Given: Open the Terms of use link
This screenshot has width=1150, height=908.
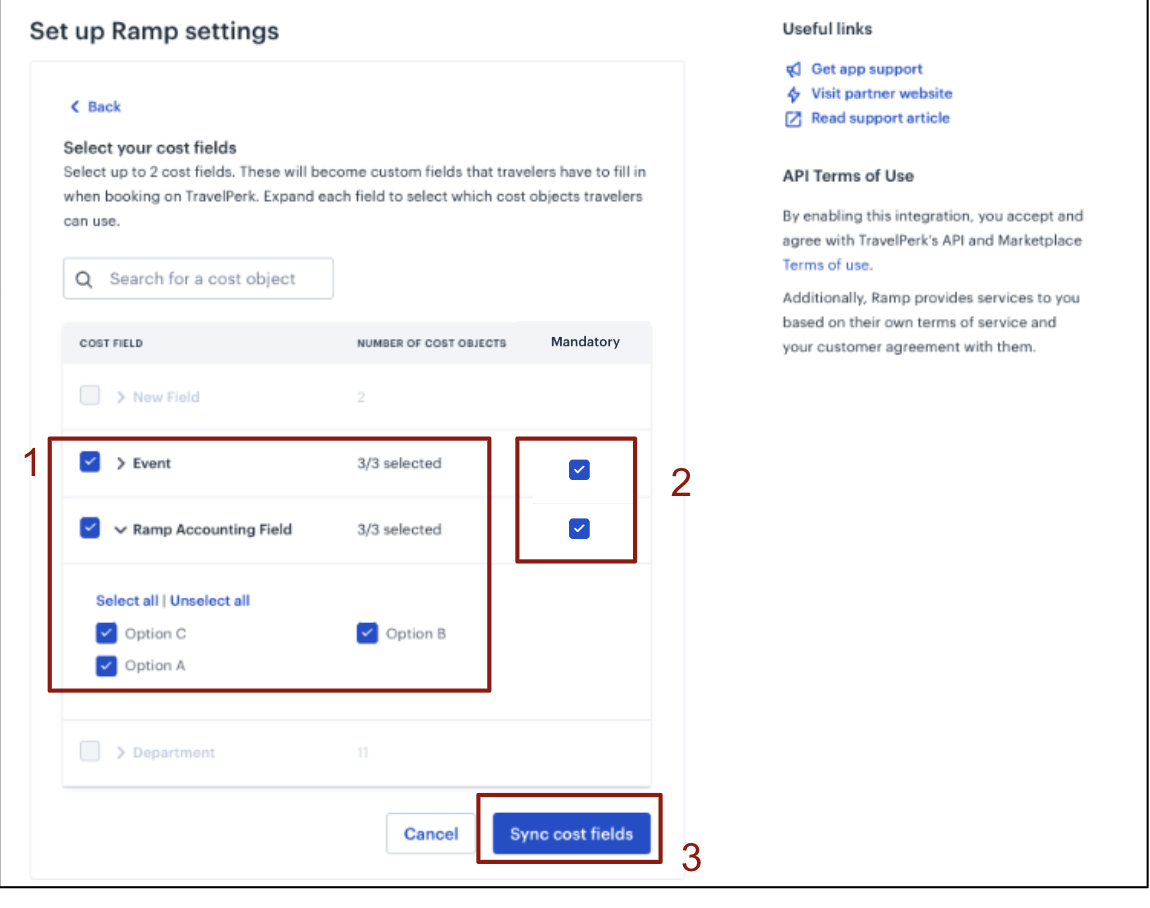Looking at the screenshot, I should click(826, 265).
